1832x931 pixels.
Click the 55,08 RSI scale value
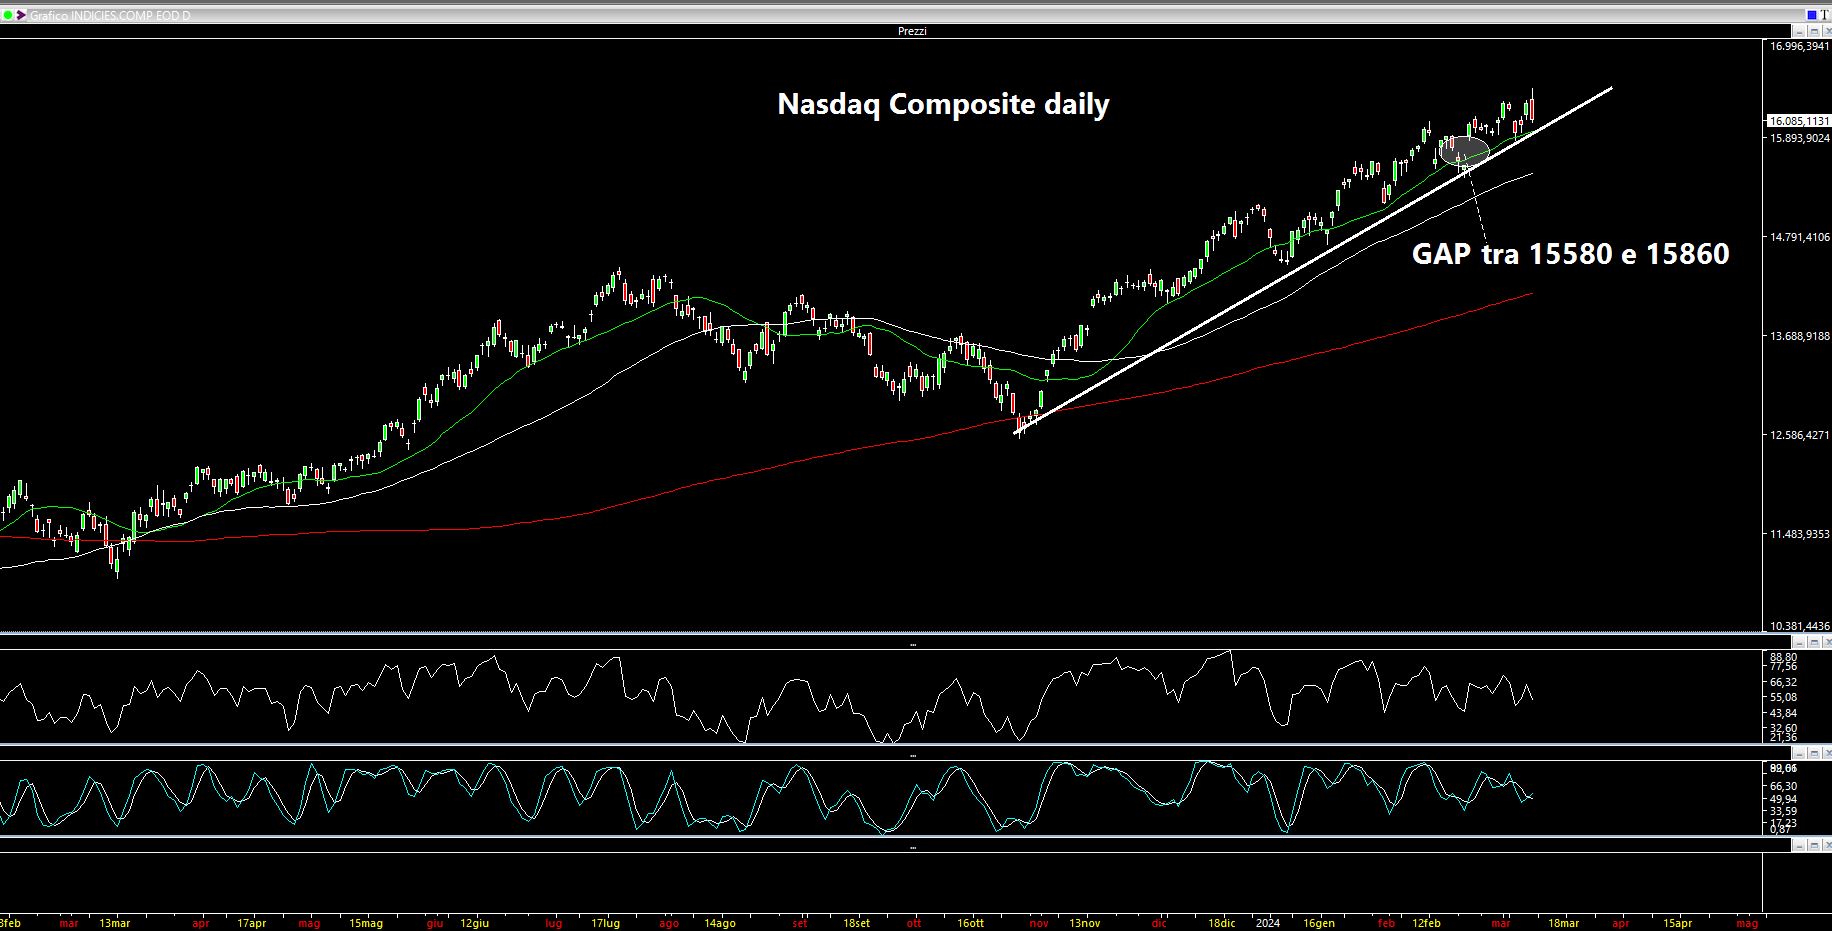tap(1783, 697)
